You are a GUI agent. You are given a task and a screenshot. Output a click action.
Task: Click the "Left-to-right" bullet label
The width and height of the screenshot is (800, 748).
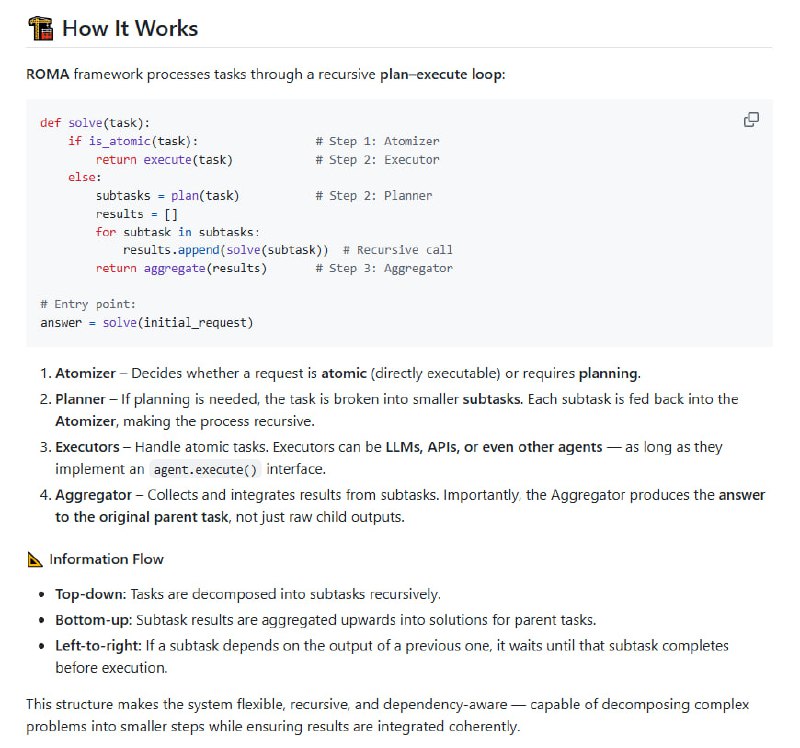[98, 645]
